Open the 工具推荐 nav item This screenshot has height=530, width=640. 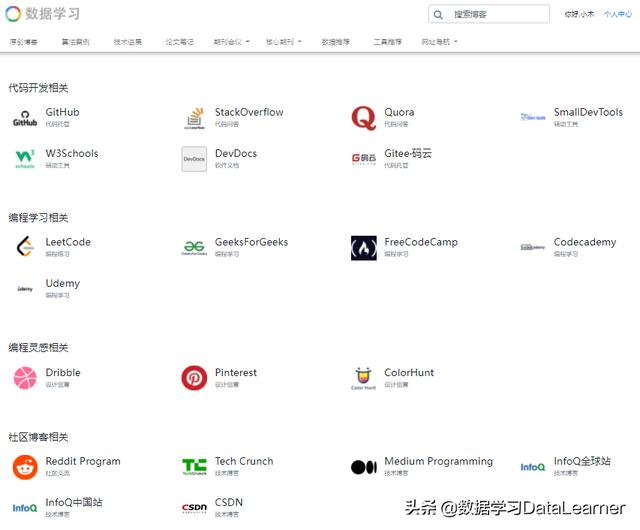point(387,42)
